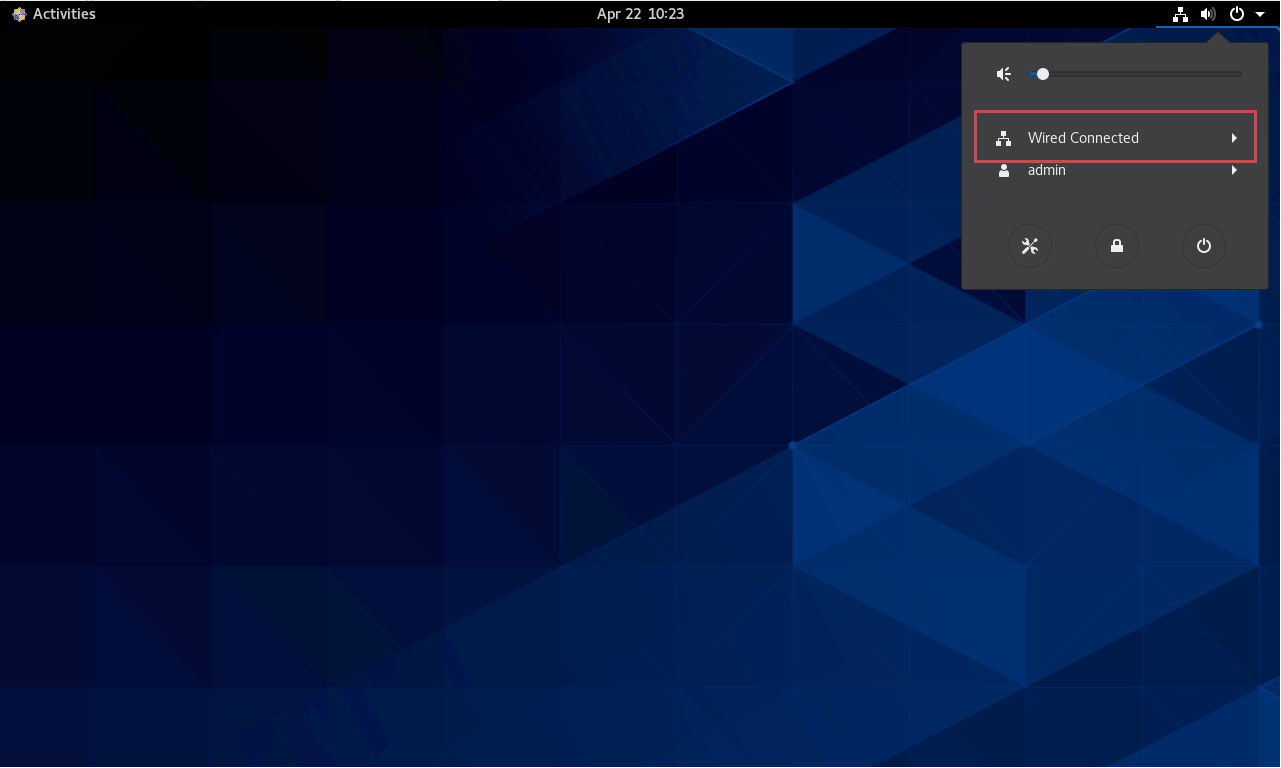Image resolution: width=1281 pixels, height=768 pixels.
Task: Close system menu via top bar dropdown arrow
Action: point(1260,14)
